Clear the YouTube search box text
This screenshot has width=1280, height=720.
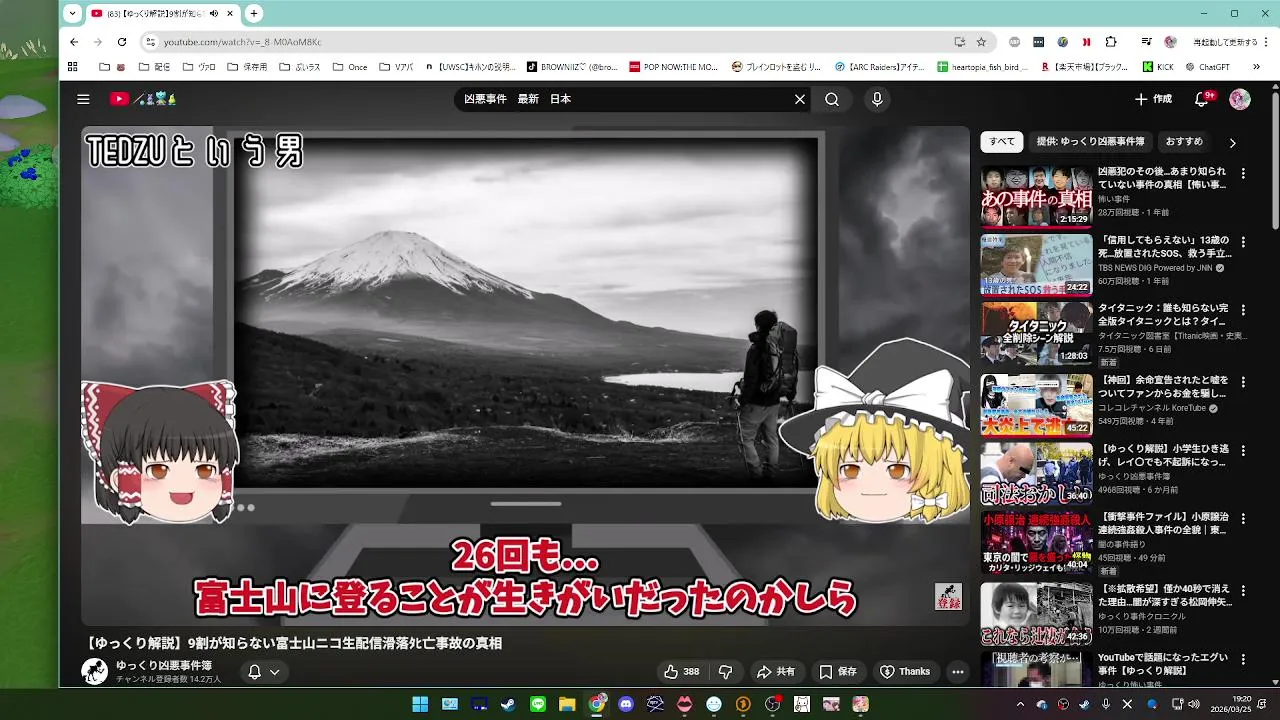click(x=799, y=99)
